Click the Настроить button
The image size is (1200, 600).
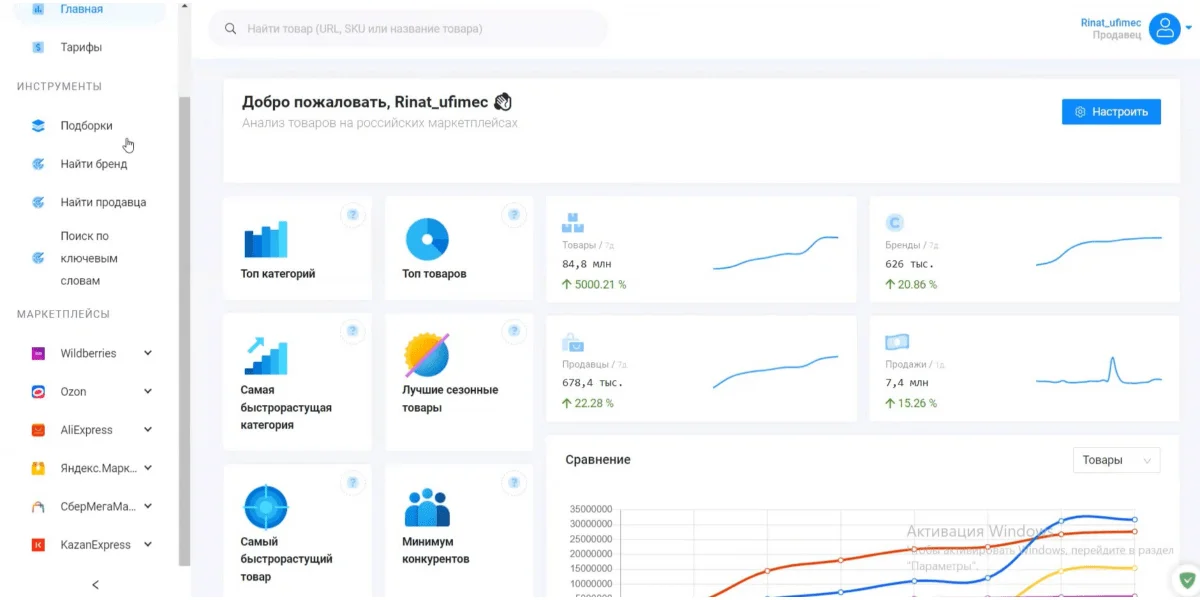[x=1111, y=112]
